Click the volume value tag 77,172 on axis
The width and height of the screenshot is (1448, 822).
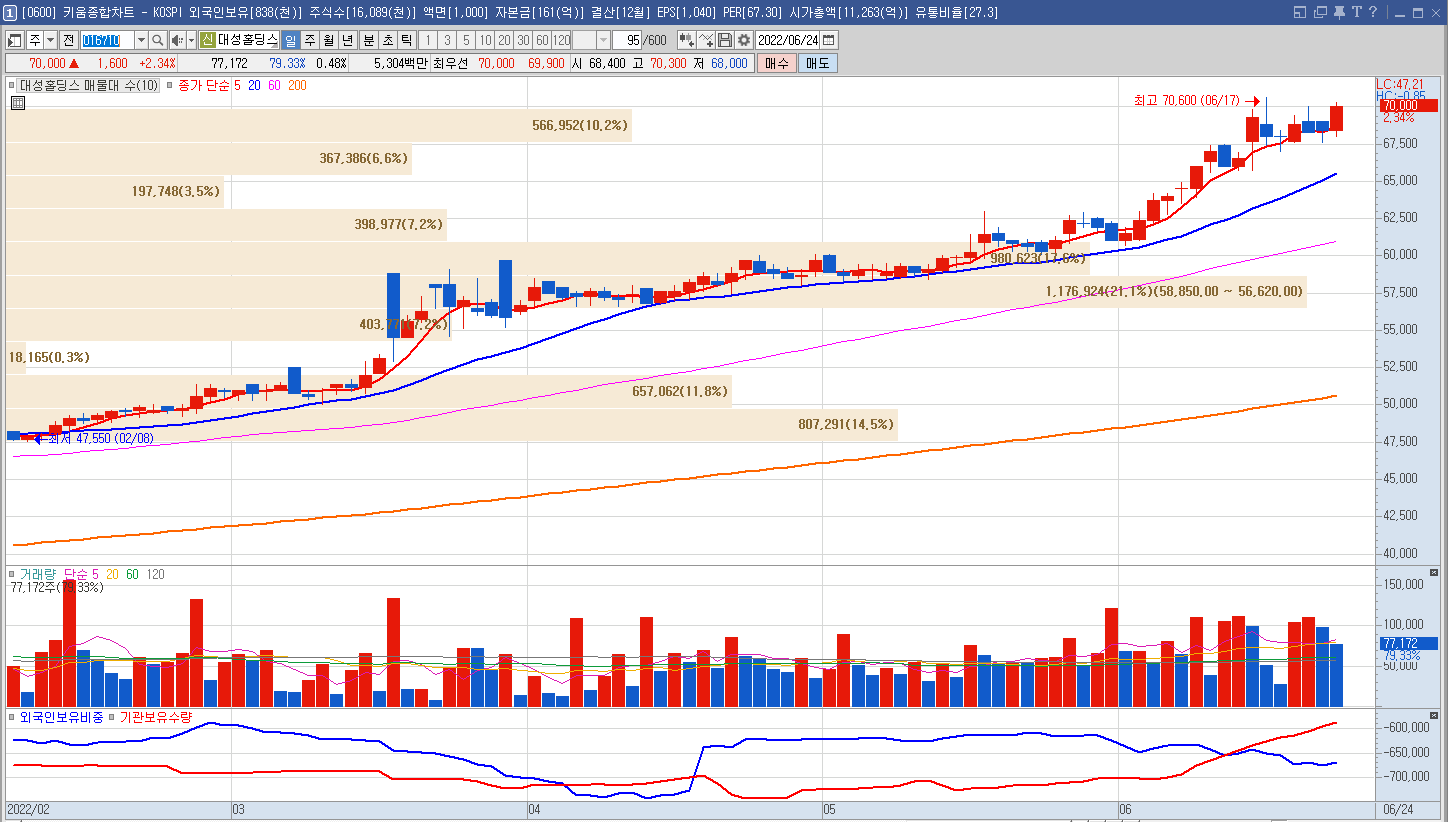[x=1408, y=643]
